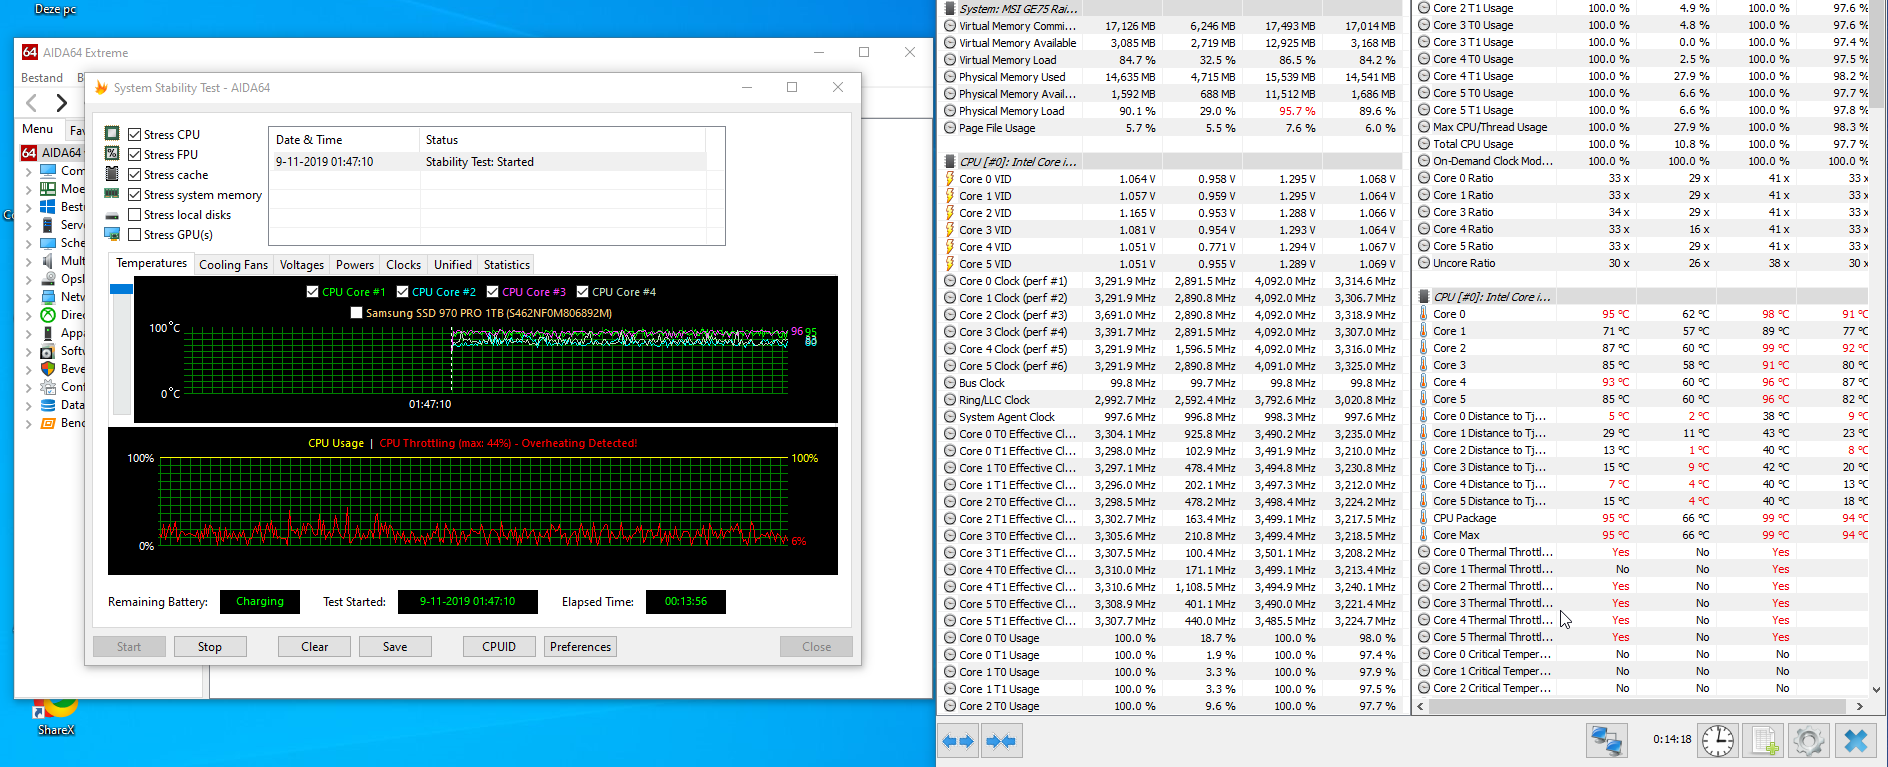Click the HWiNFO horizontal scrollbar right arrow
1888x767 pixels.
coord(1859,706)
